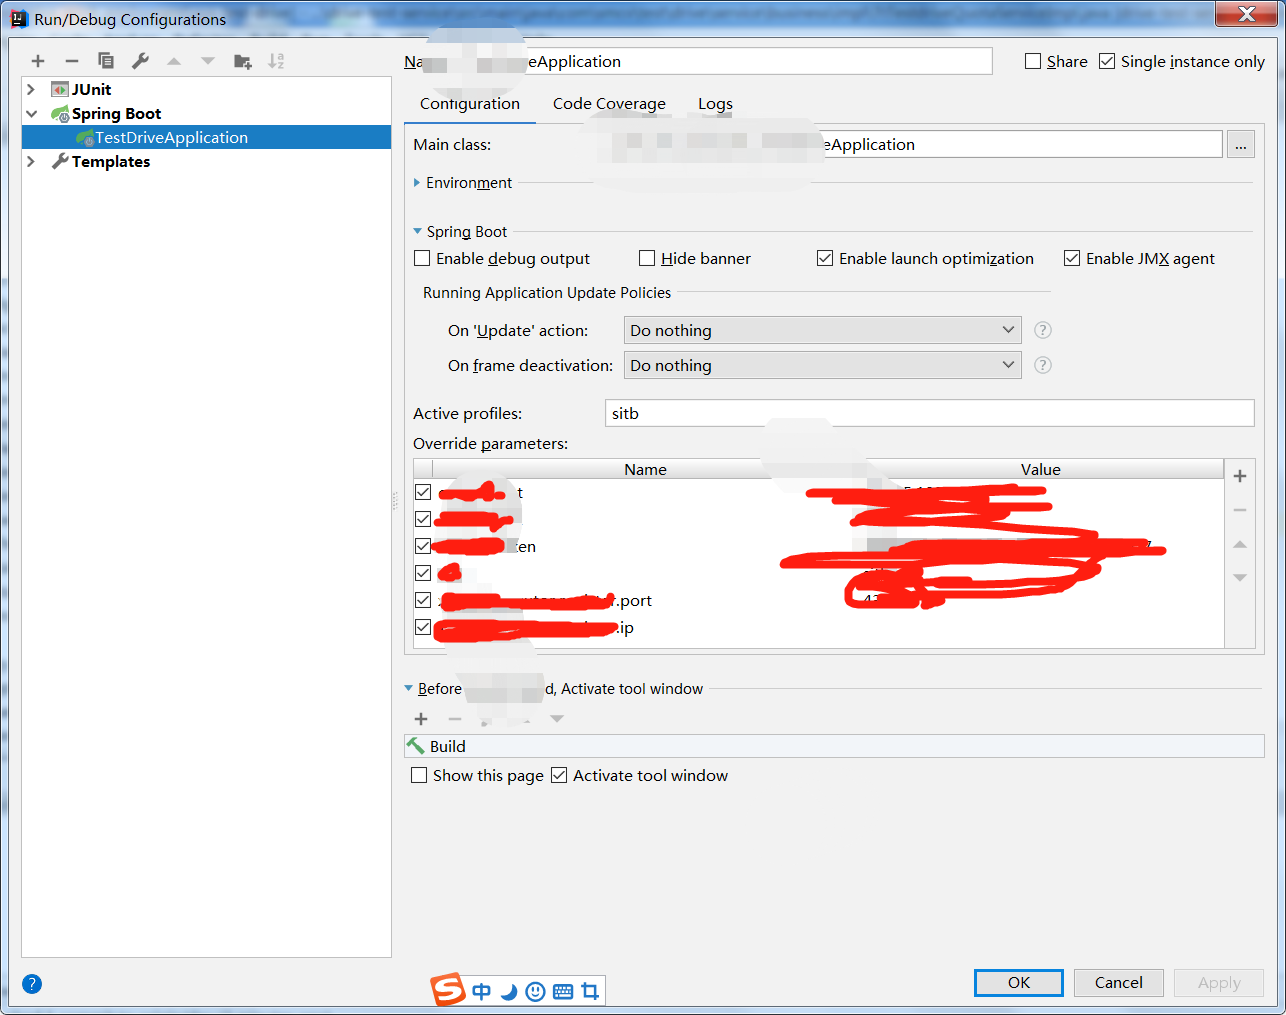Enable debug output for Spring Boot
The image size is (1286, 1015).
coord(422,258)
